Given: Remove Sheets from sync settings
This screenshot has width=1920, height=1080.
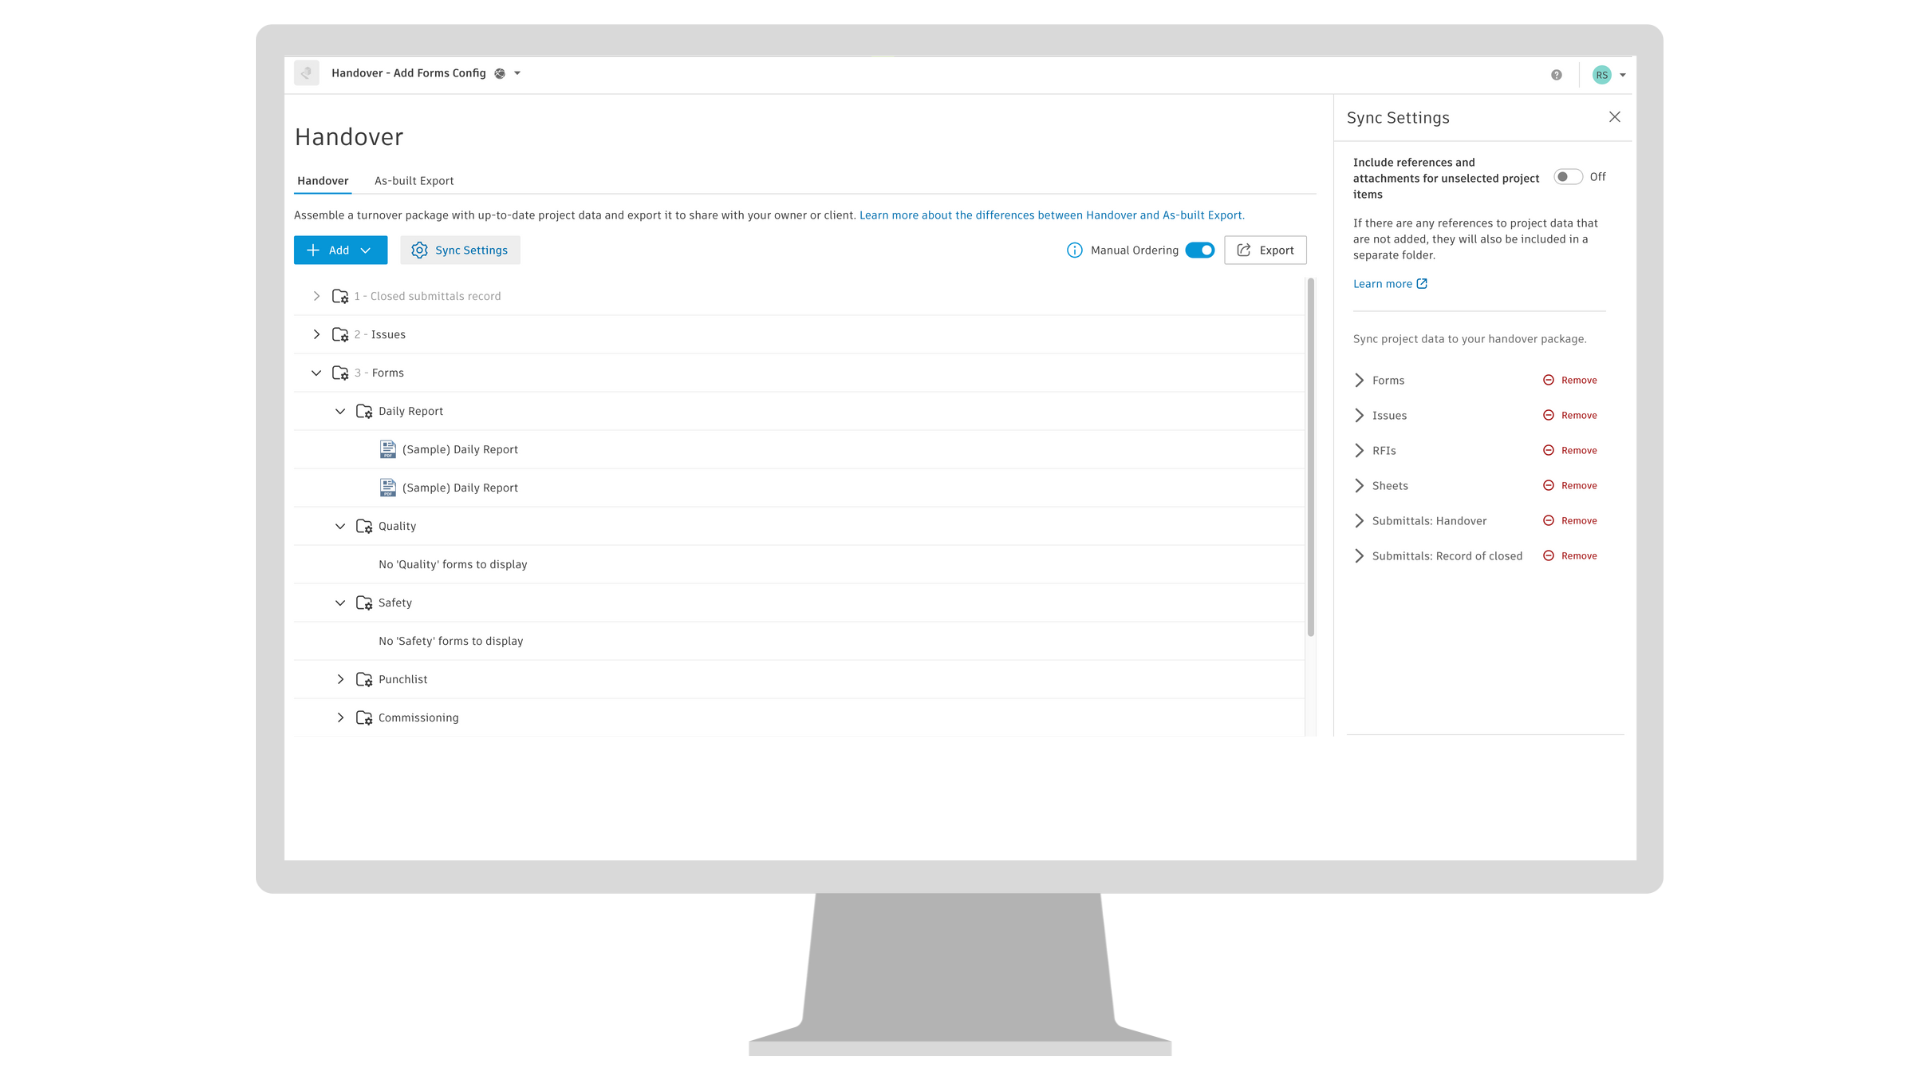Looking at the screenshot, I should [x=1570, y=486].
